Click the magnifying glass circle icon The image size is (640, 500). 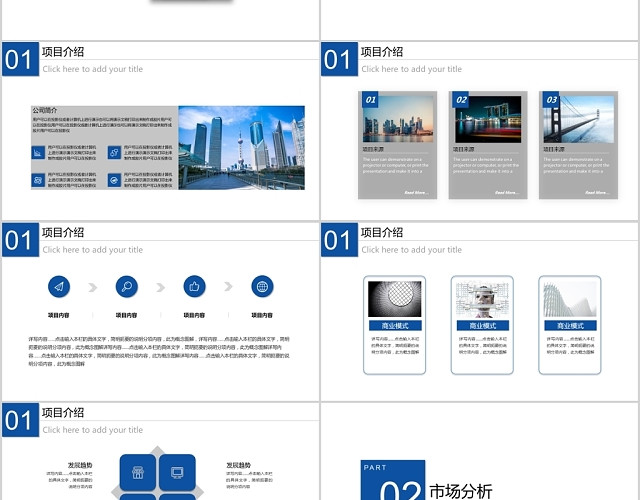127,287
